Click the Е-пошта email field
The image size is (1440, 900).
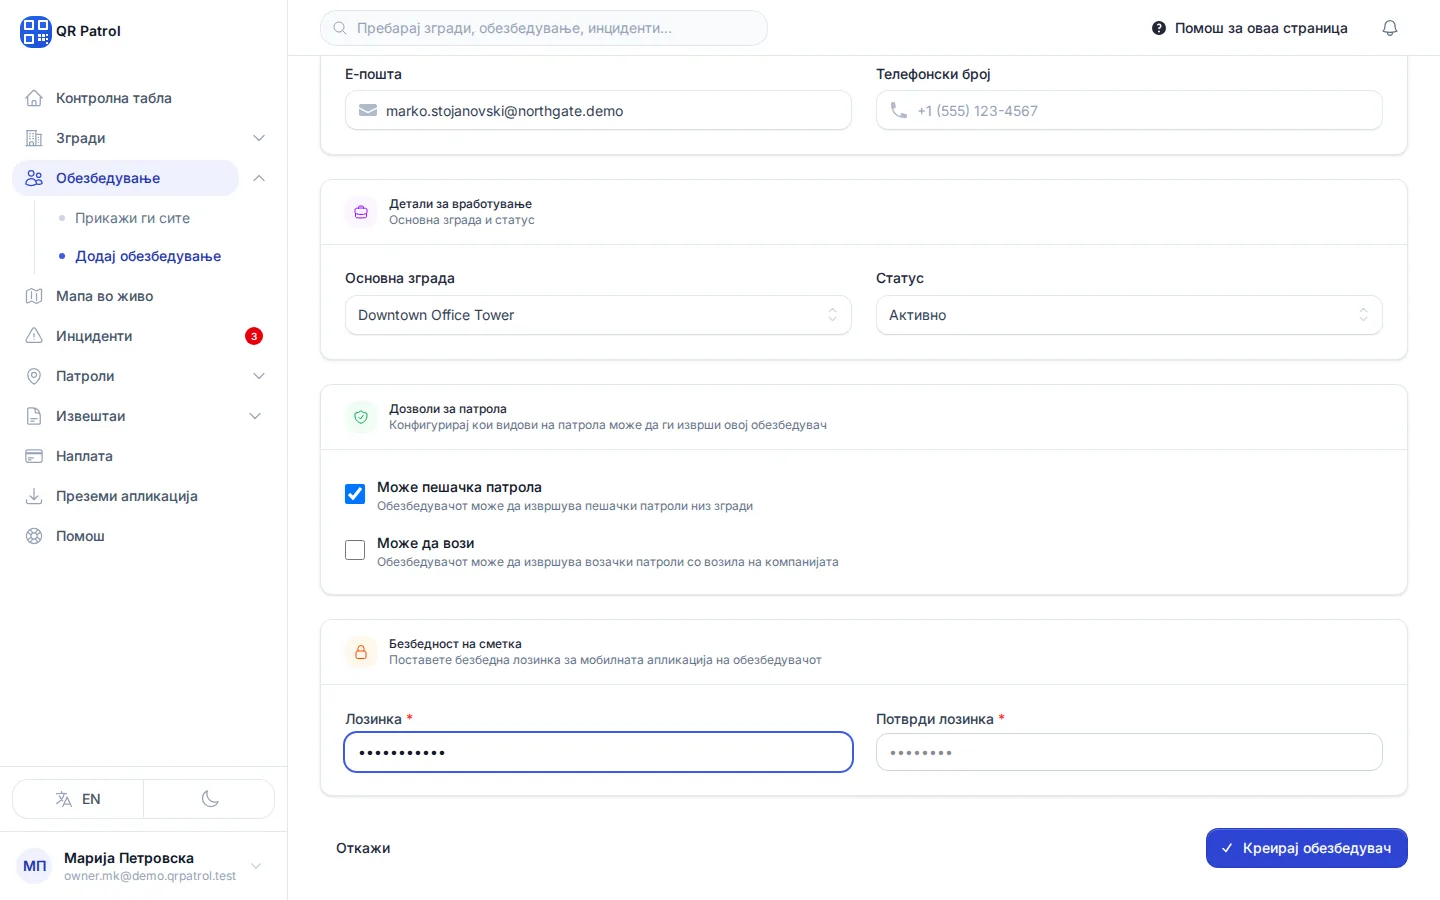pyautogui.click(x=598, y=111)
